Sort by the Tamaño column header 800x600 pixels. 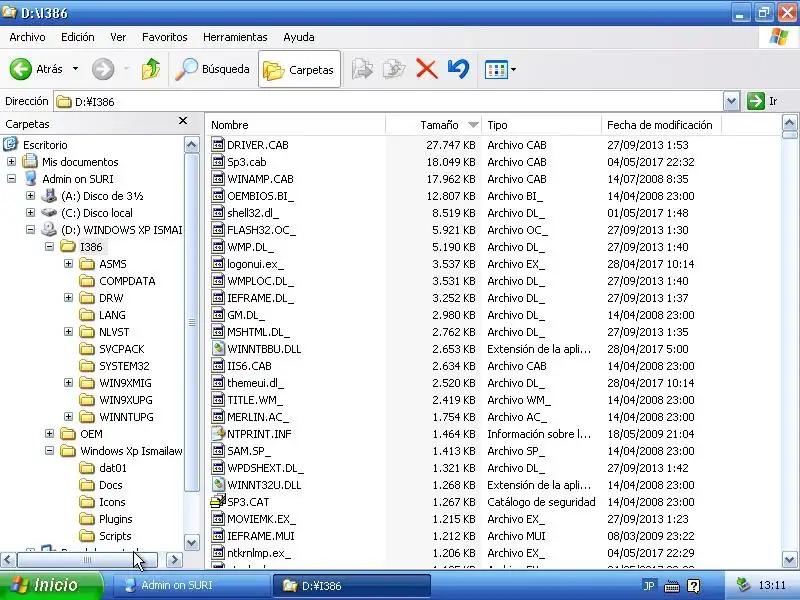(433, 125)
